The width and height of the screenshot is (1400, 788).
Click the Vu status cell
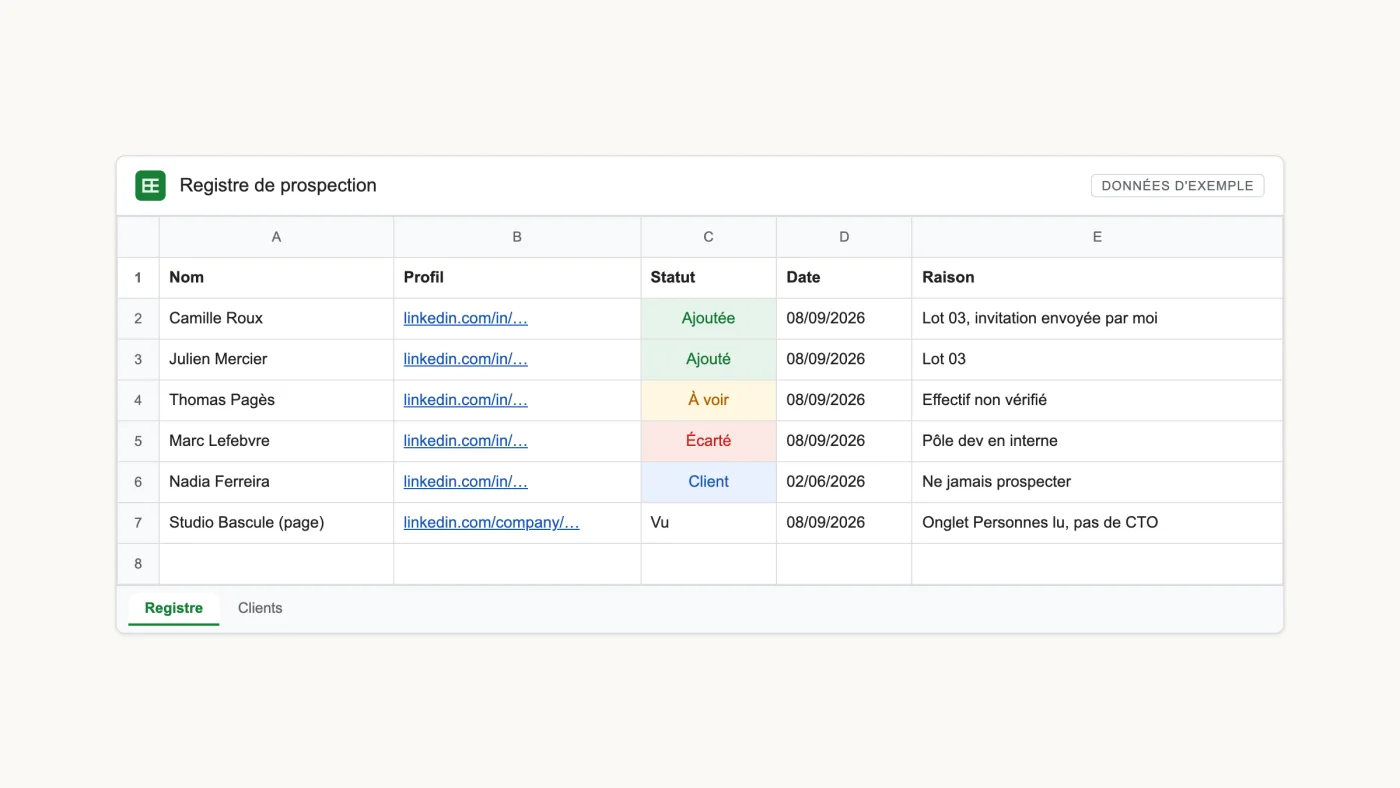(708, 524)
